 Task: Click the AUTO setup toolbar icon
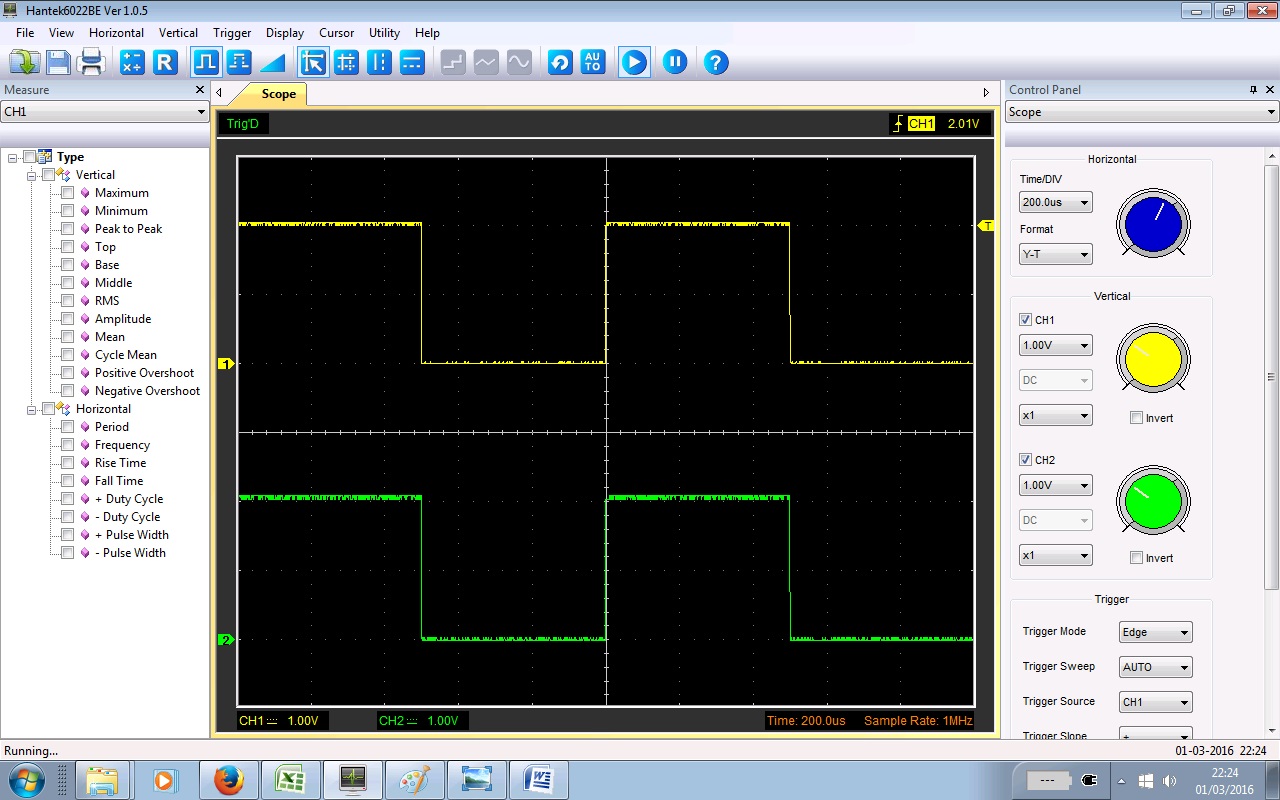tap(593, 62)
